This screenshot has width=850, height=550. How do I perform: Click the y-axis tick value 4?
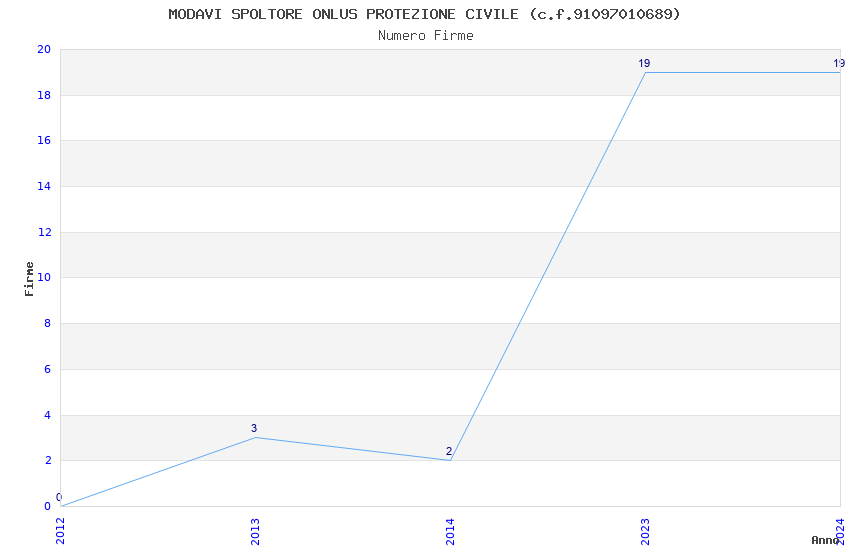pyautogui.click(x=48, y=415)
